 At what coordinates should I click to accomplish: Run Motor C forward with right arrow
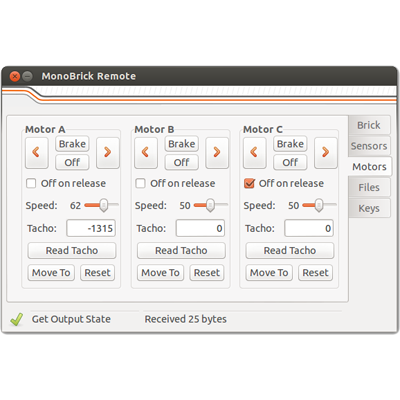[x=326, y=153]
